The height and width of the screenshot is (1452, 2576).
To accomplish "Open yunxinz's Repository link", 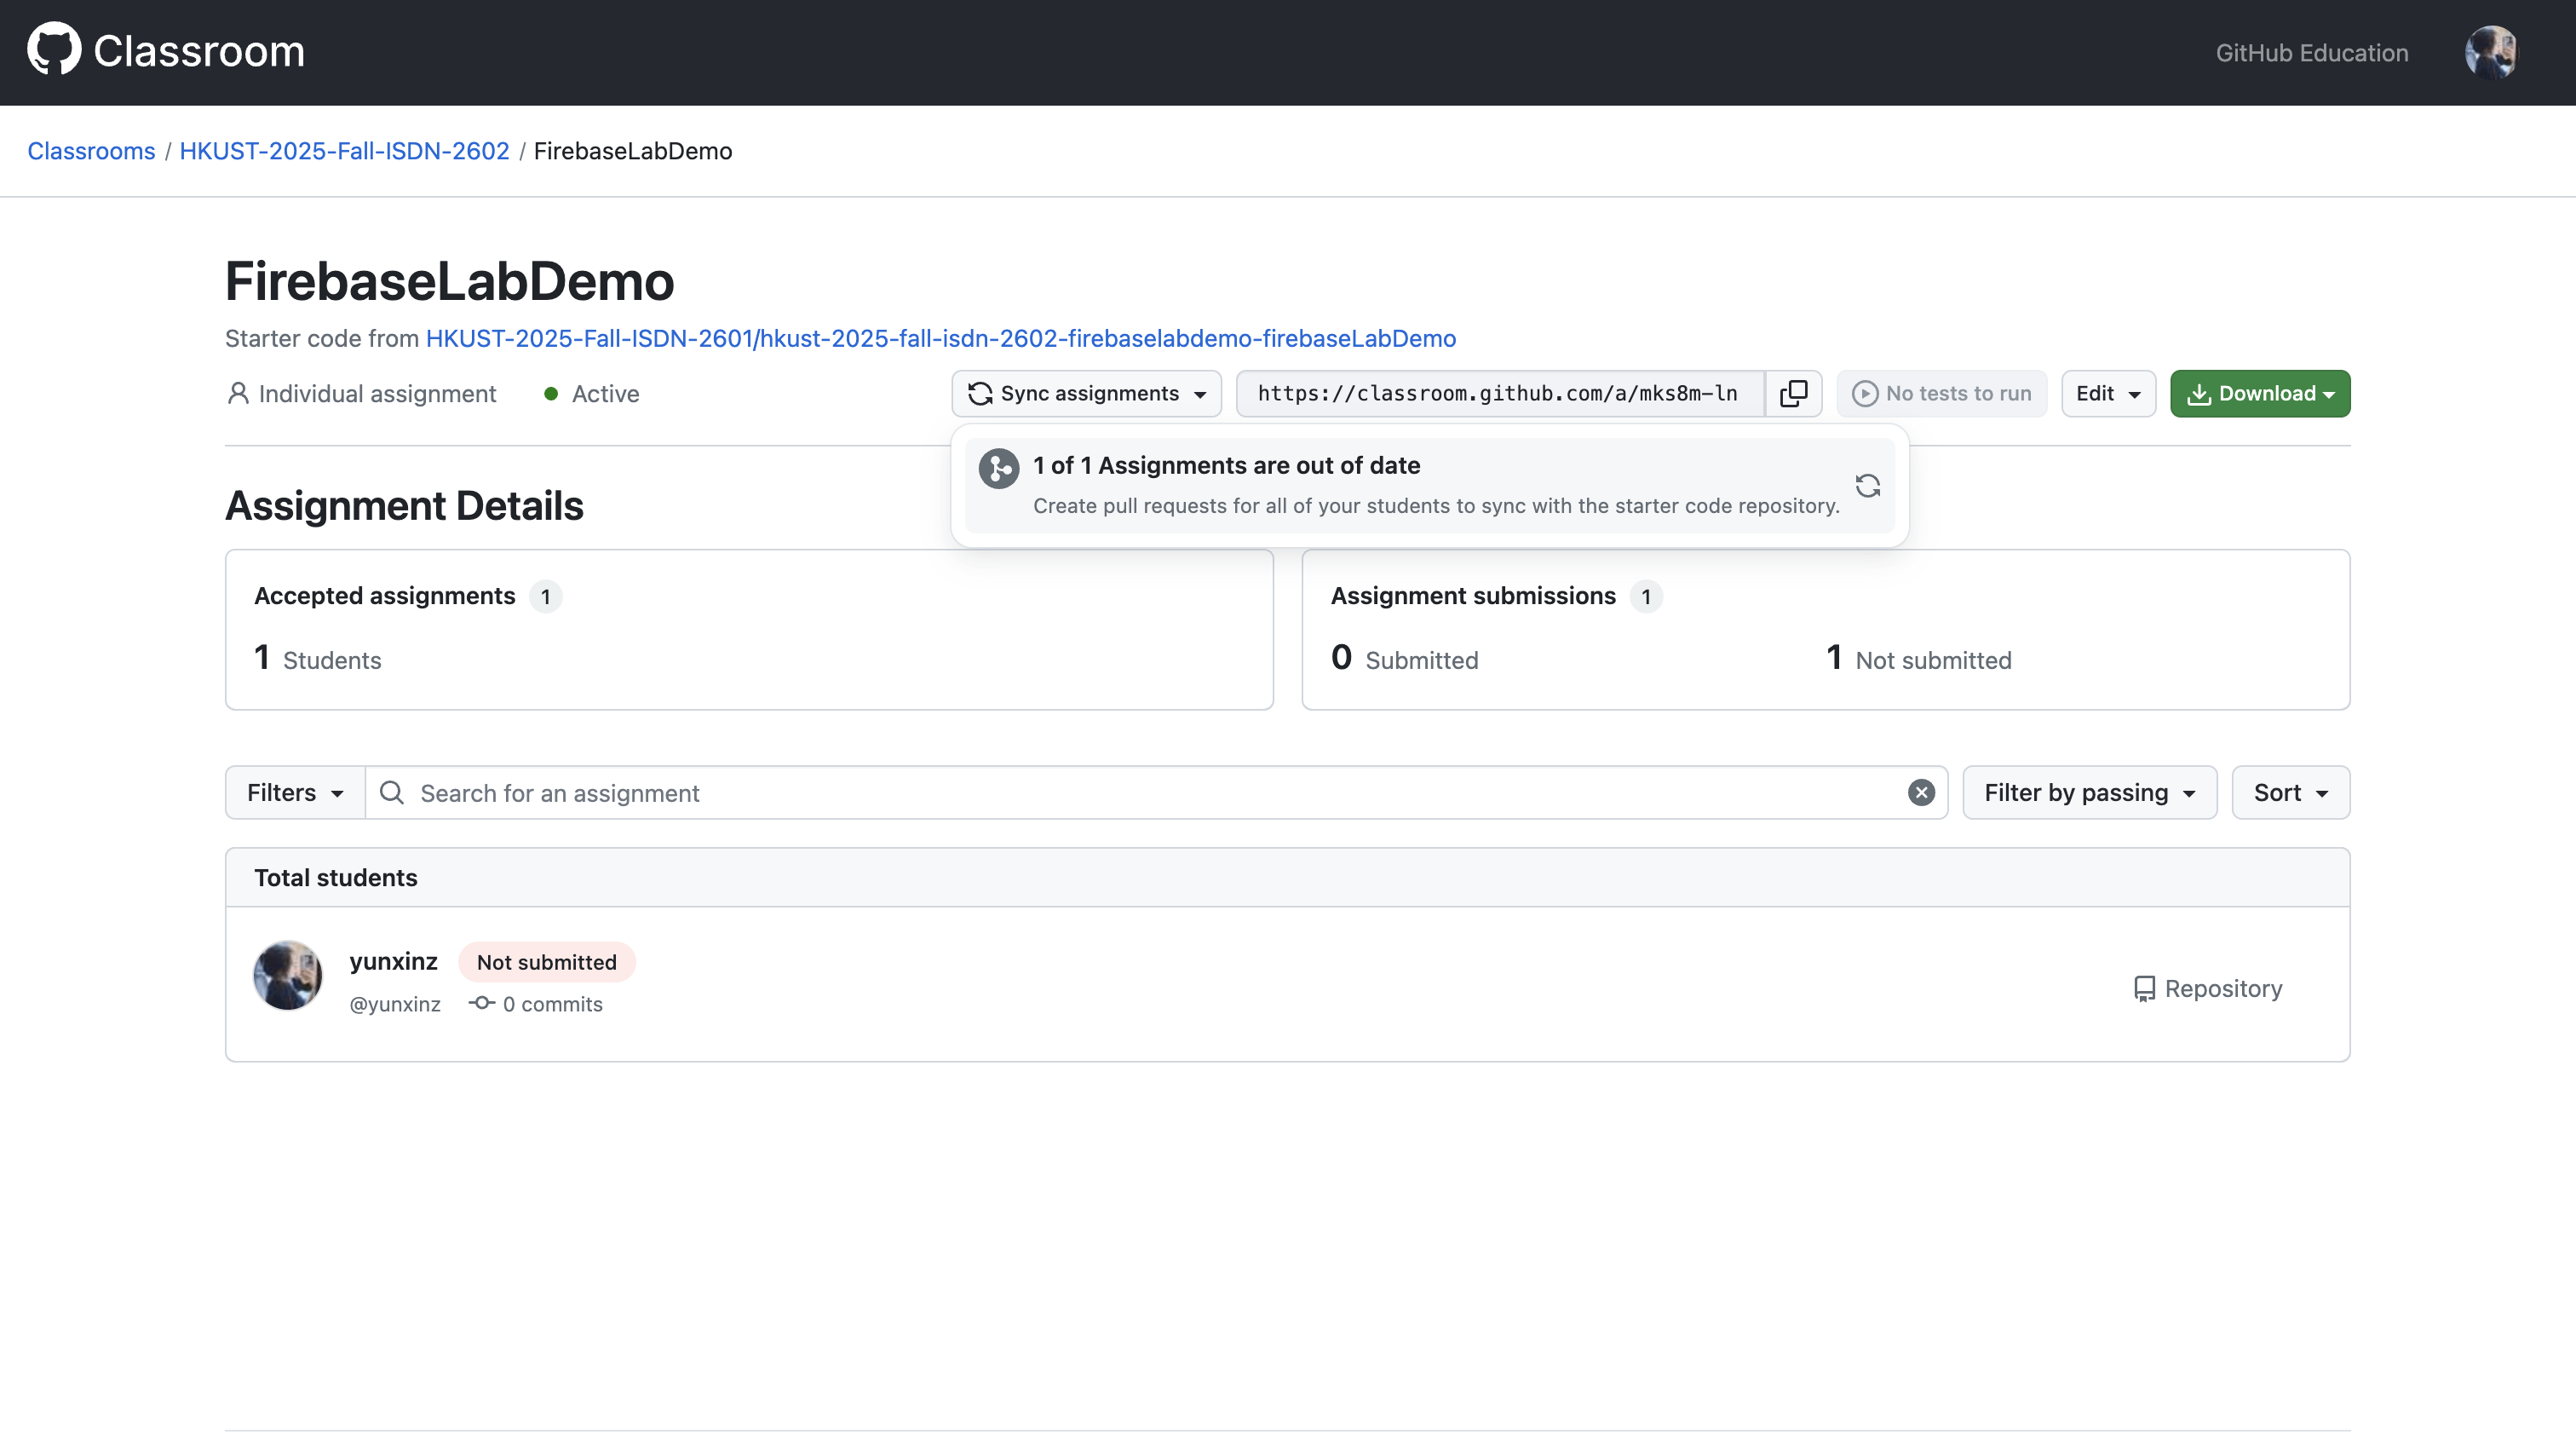I will [x=2208, y=989].
